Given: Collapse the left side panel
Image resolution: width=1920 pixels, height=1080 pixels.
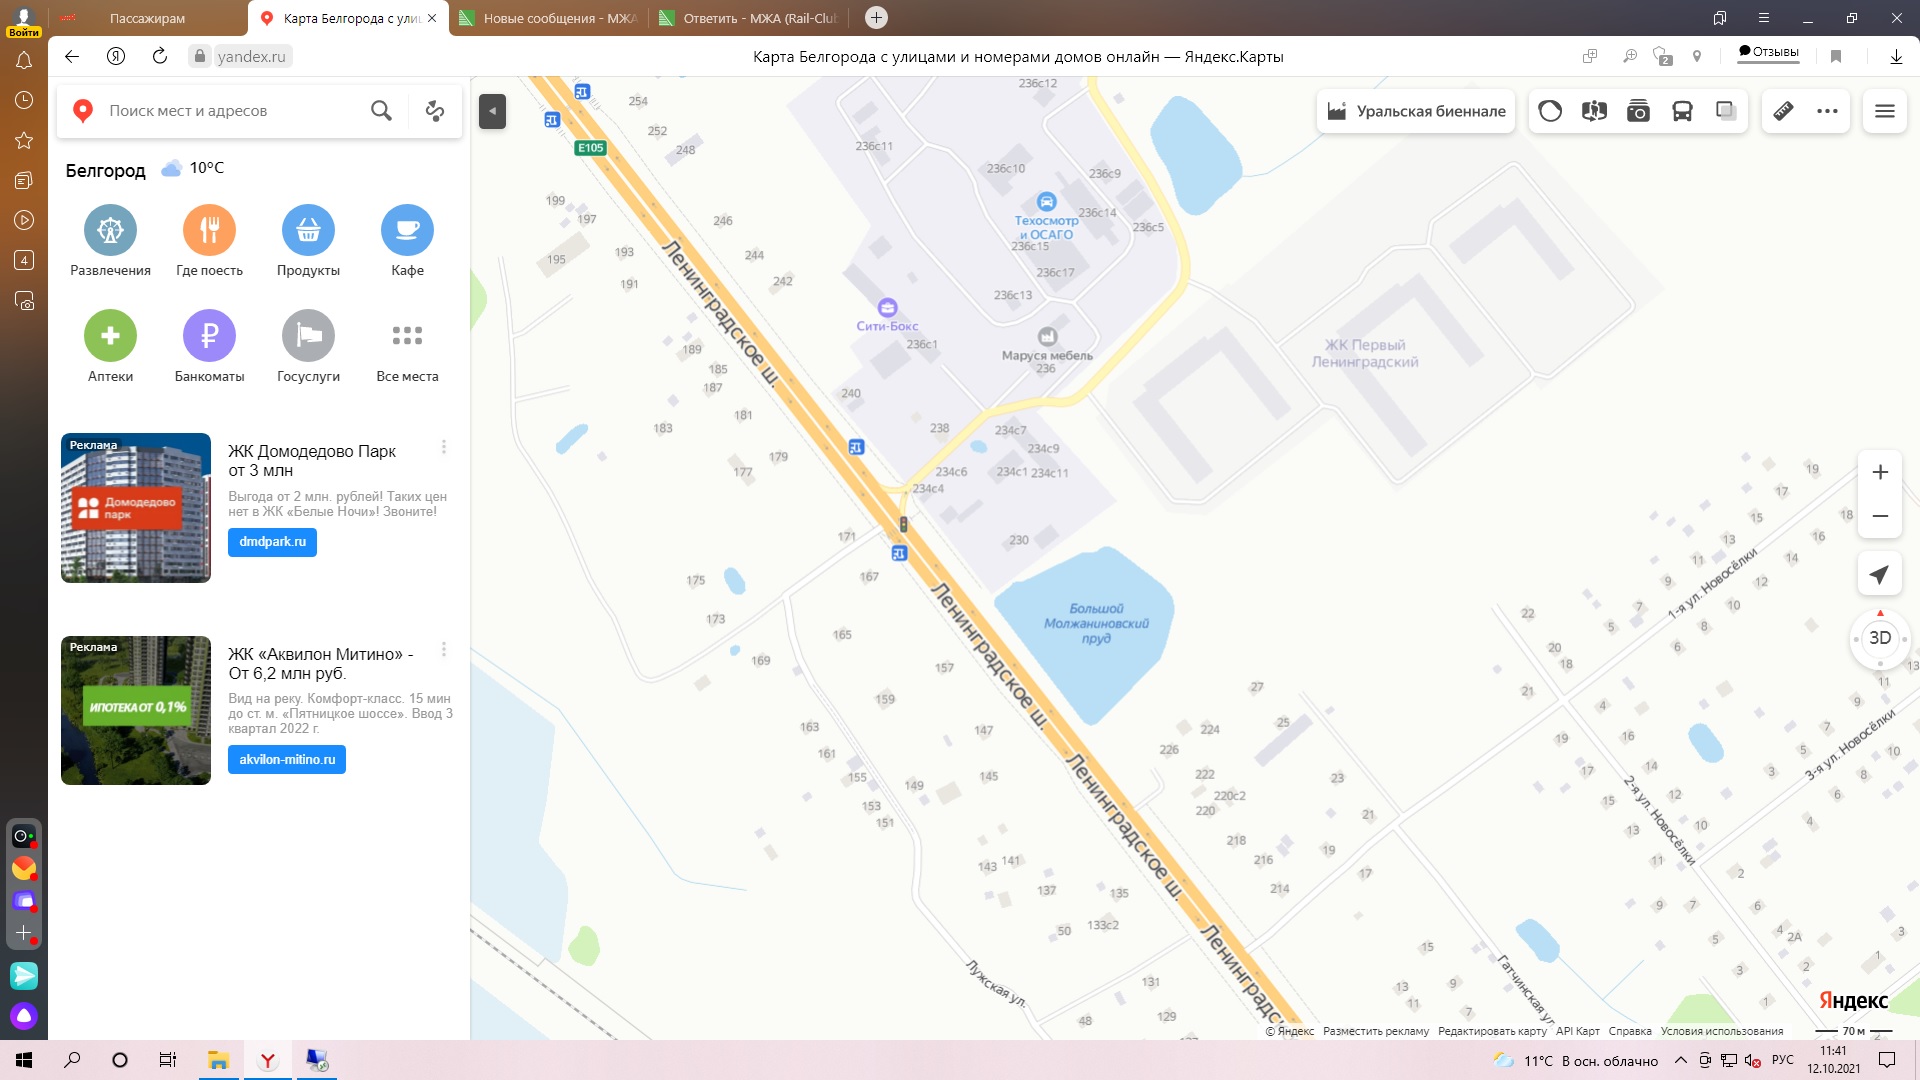Looking at the screenshot, I should pos(492,111).
